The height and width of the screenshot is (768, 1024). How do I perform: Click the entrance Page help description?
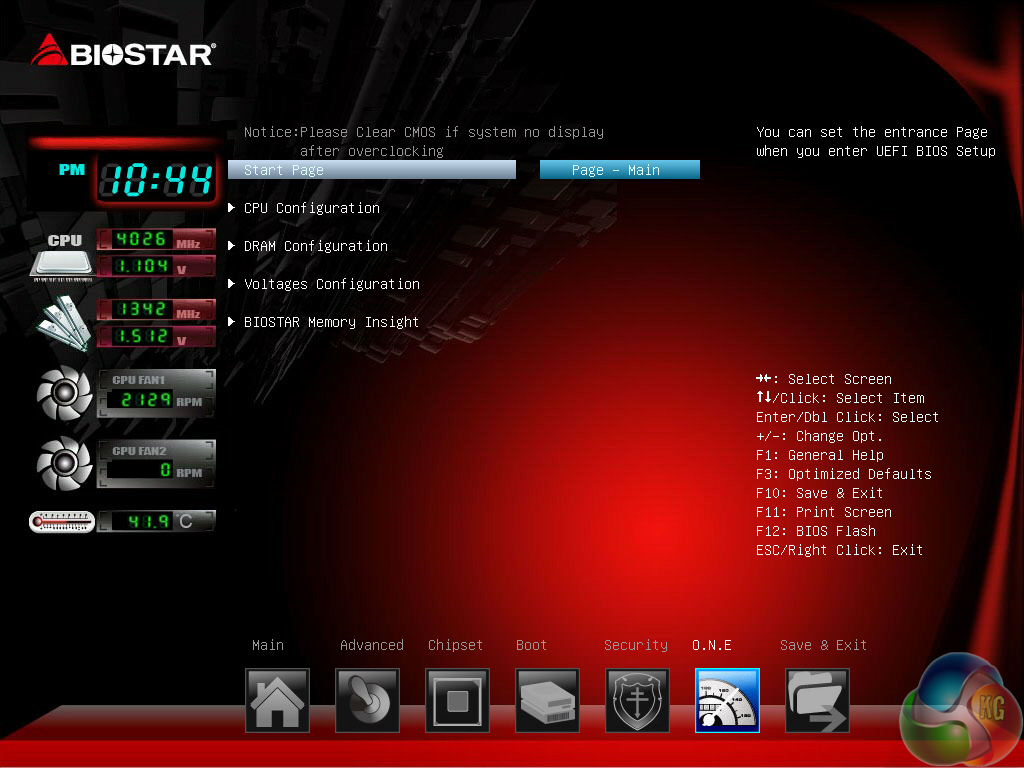click(876, 142)
